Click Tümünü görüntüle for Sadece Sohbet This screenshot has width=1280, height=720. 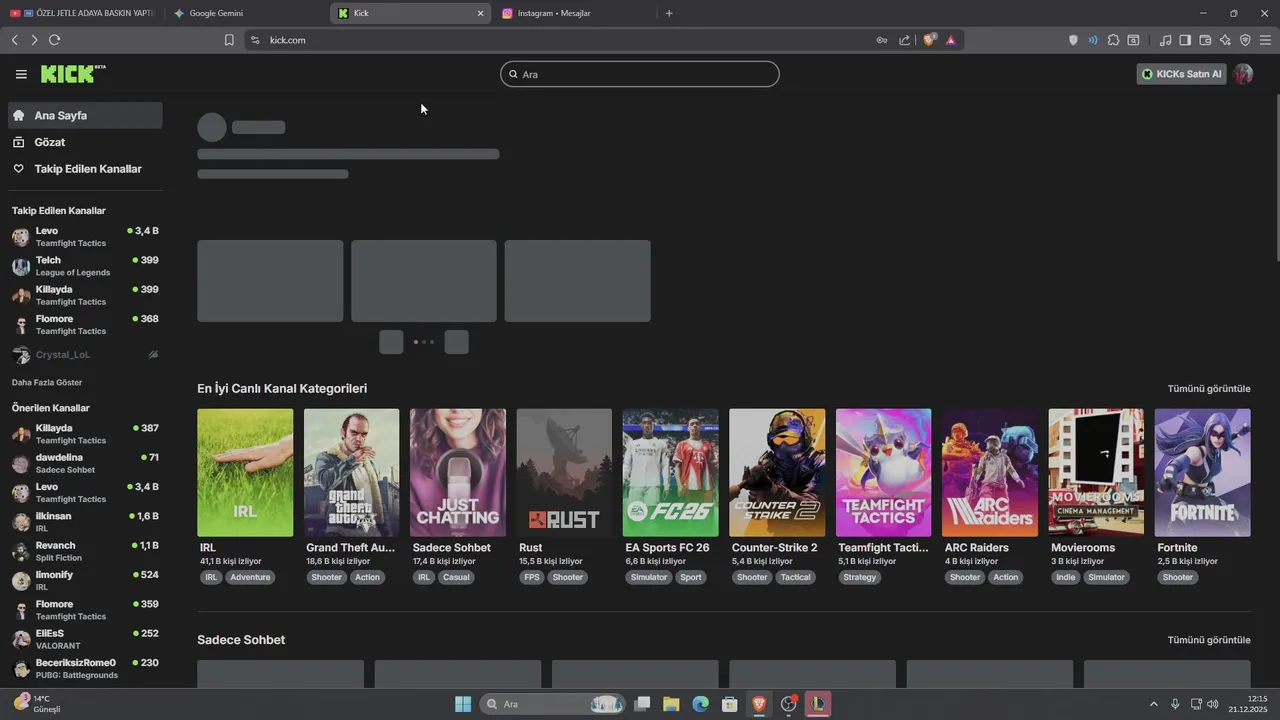tap(1209, 640)
